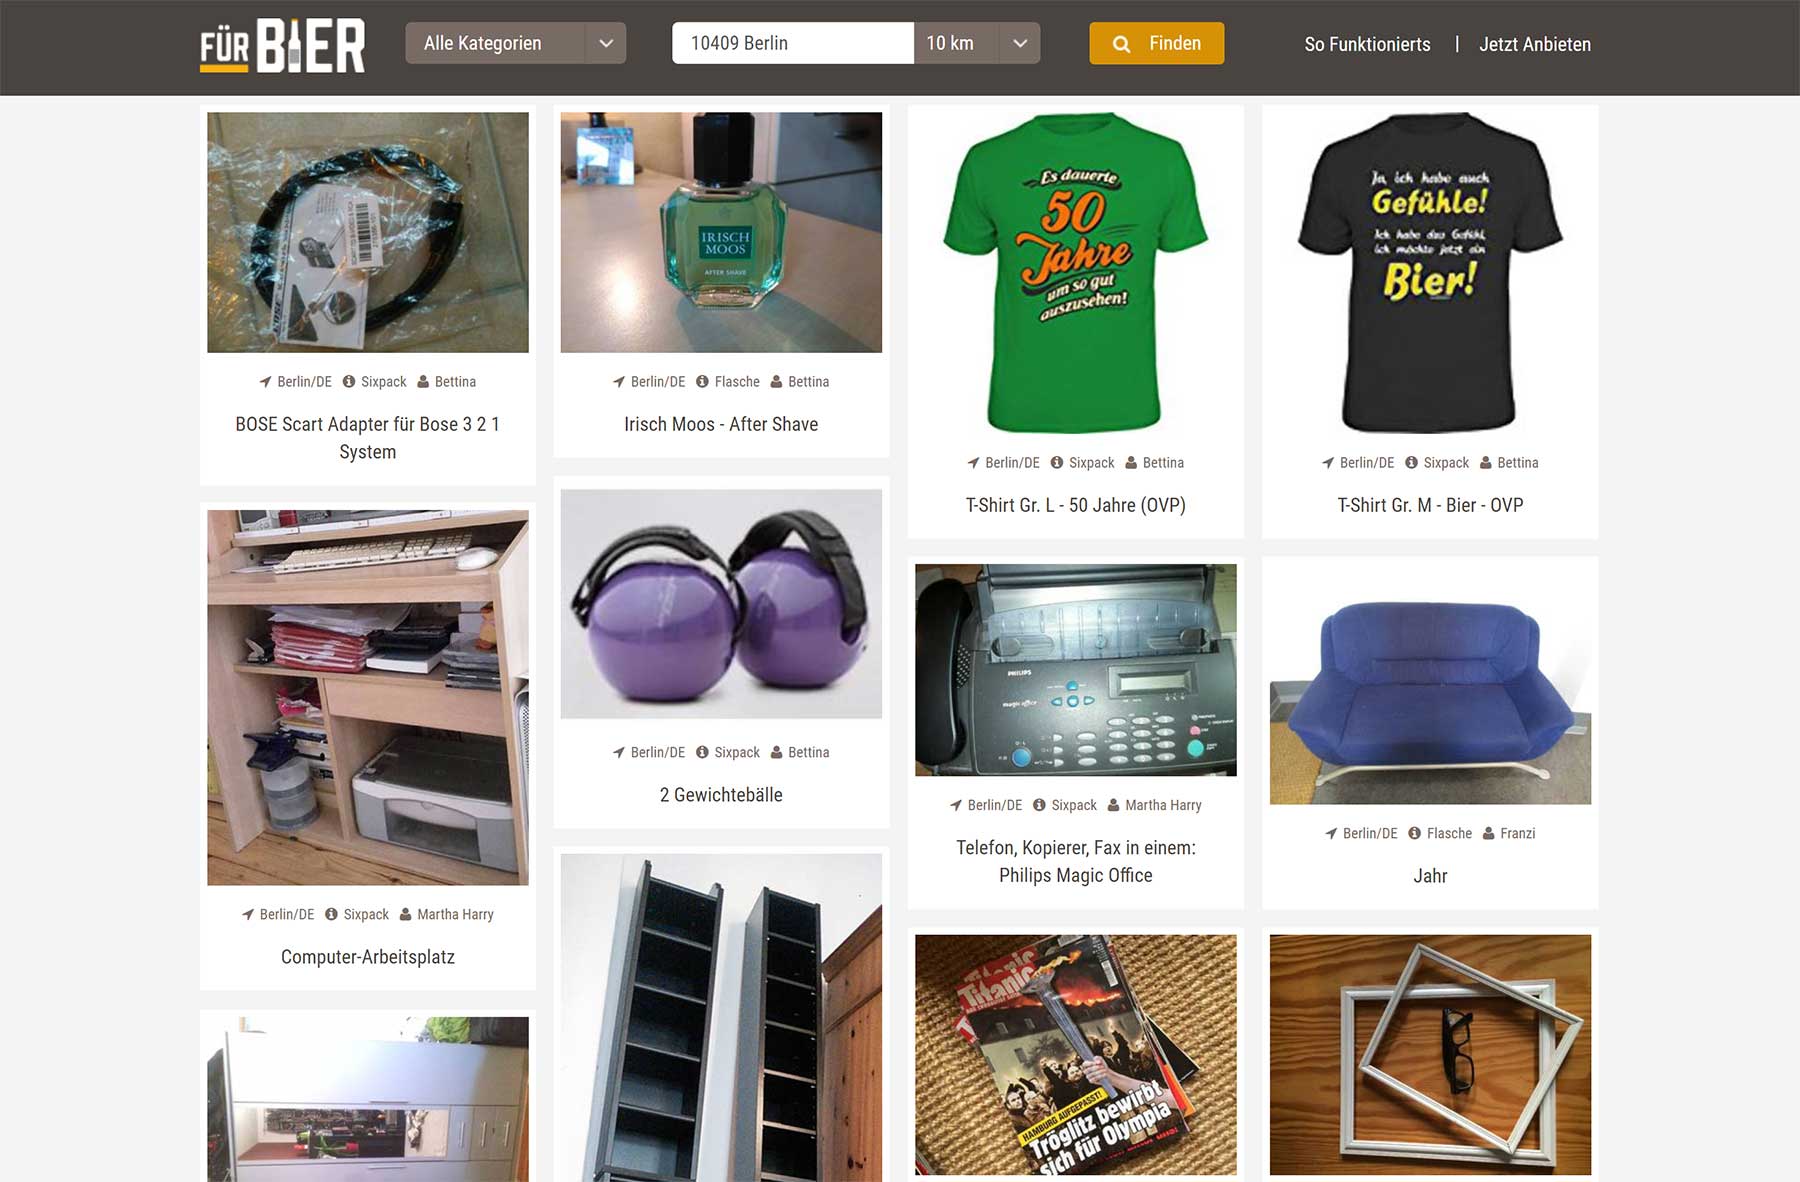Expand the 10 km radius dropdown
Viewport: 1800px width, 1182px height.
tap(977, 43)
